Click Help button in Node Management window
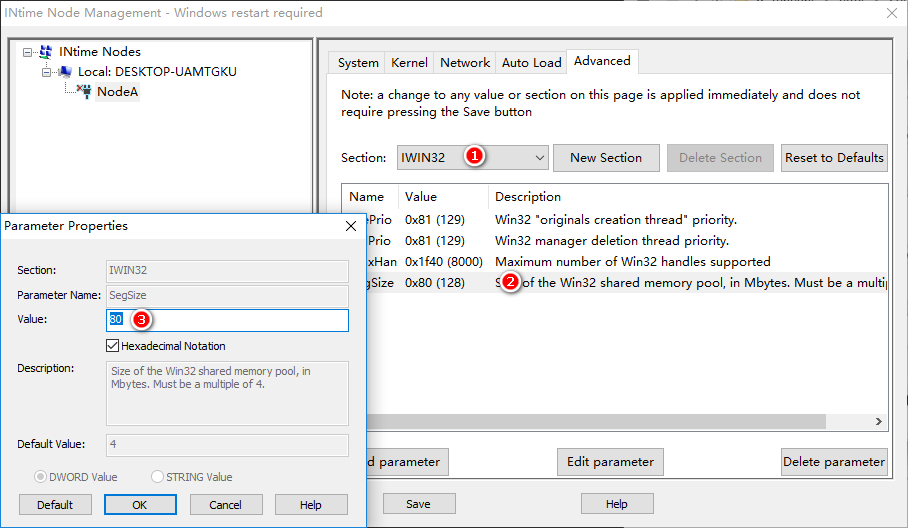Image resolution: width=908 pixels, height=528 pixels. point(617,504)
